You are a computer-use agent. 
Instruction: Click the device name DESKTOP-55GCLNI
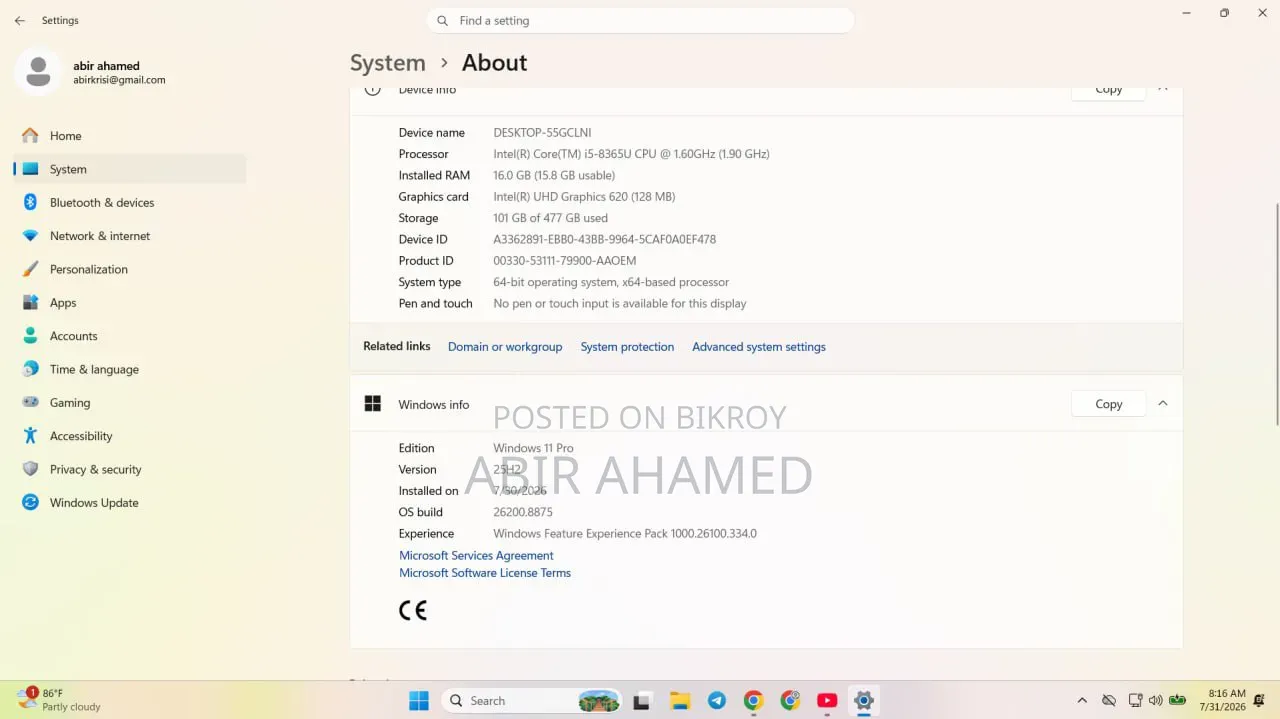click(542, 133)
